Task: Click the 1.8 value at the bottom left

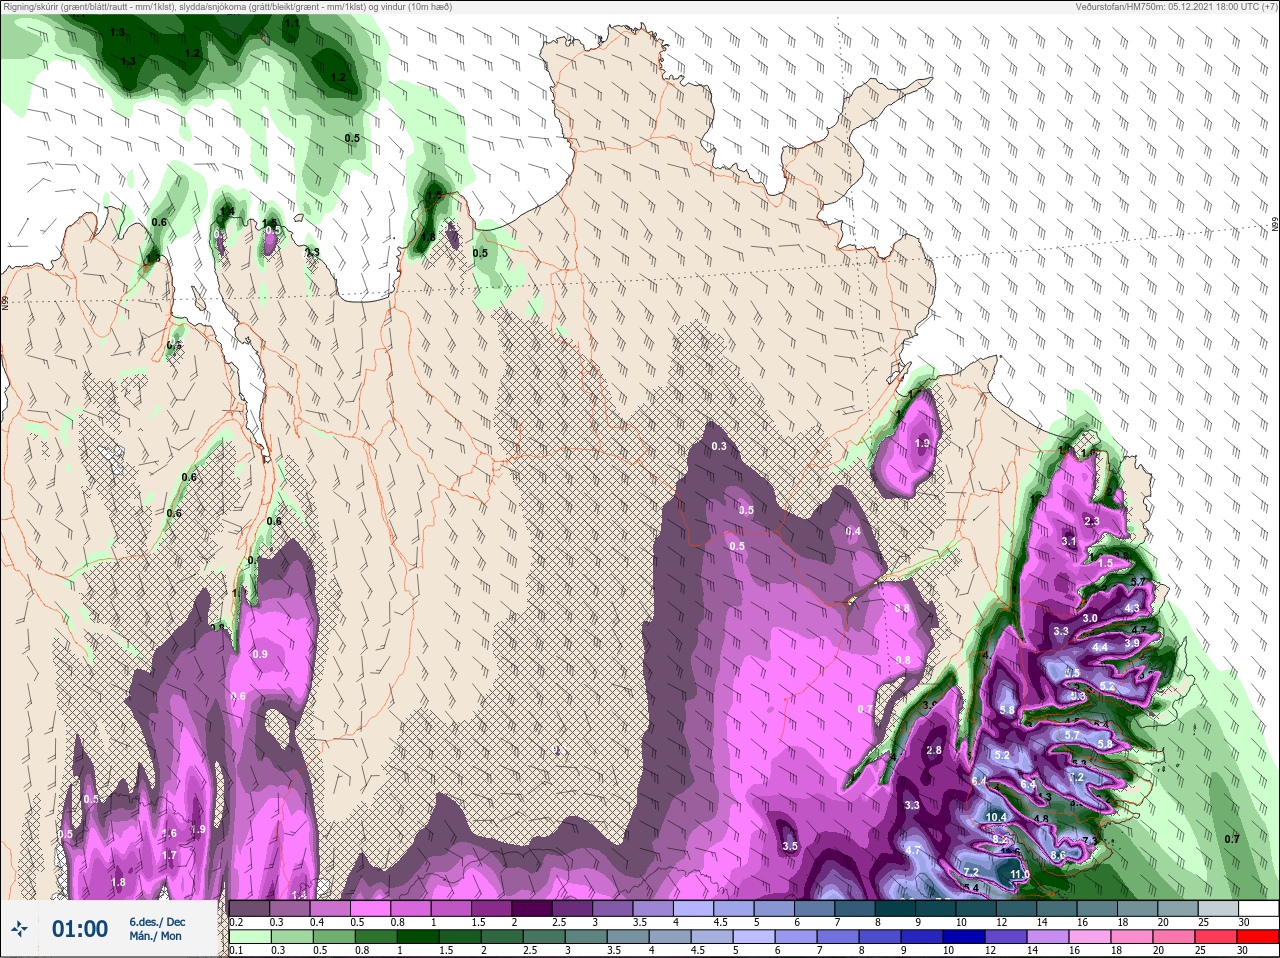Action: click(119, 882)
